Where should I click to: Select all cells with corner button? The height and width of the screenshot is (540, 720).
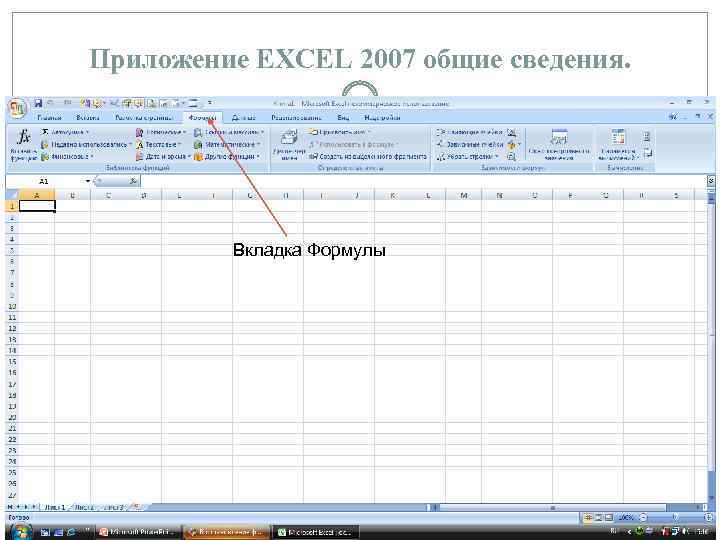12,196
